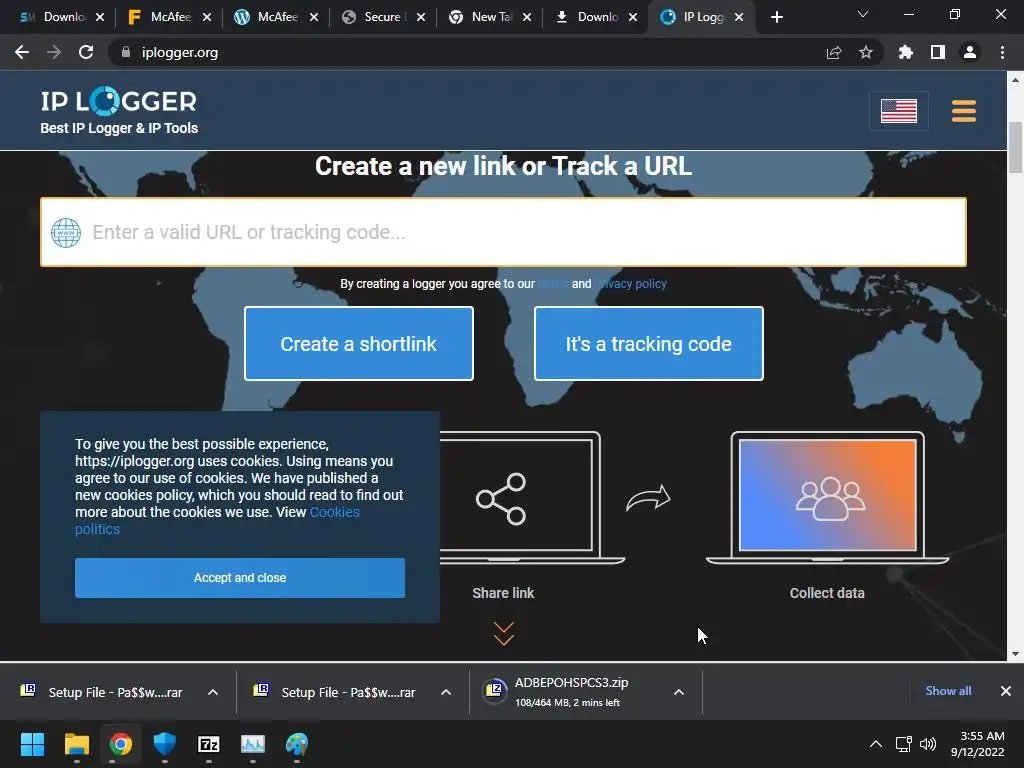
Task: Click the 'Collect data' caption
Action: pos(827,593)
